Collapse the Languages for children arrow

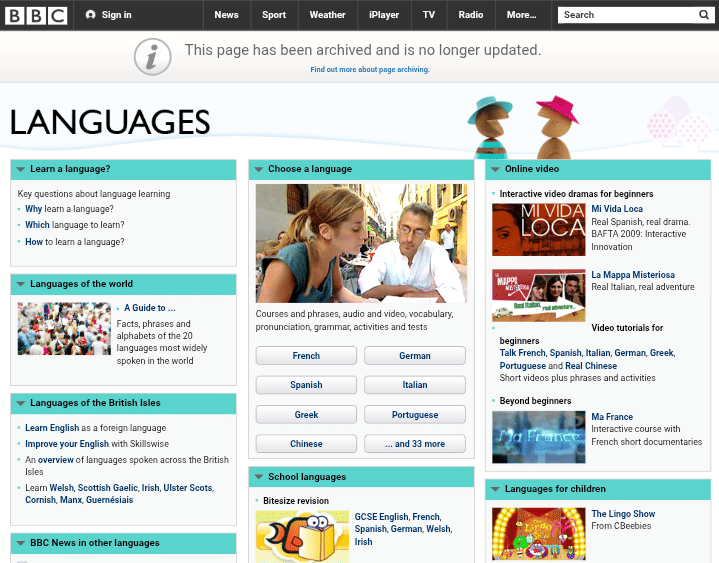[x=495, y=489]
